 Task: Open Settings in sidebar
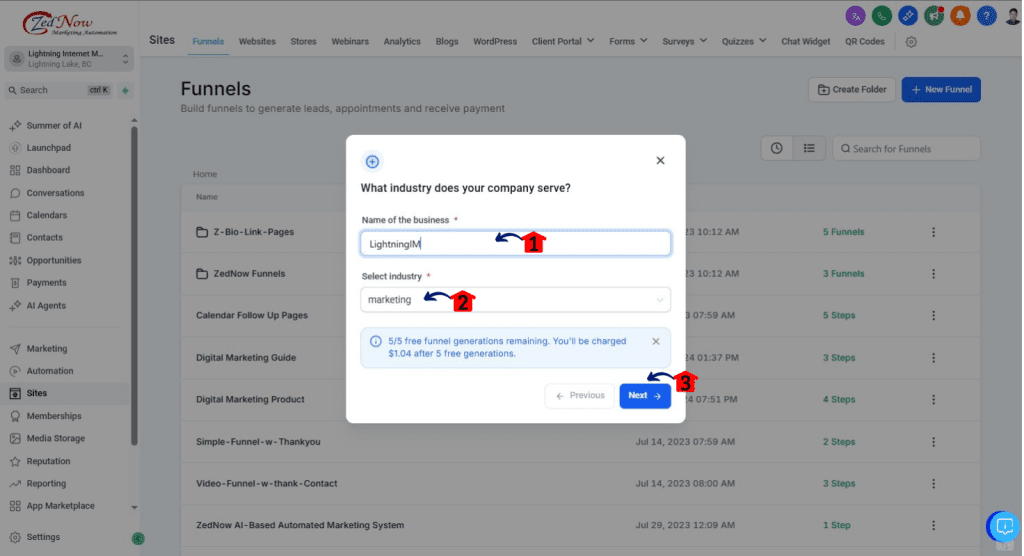point(43,537)
